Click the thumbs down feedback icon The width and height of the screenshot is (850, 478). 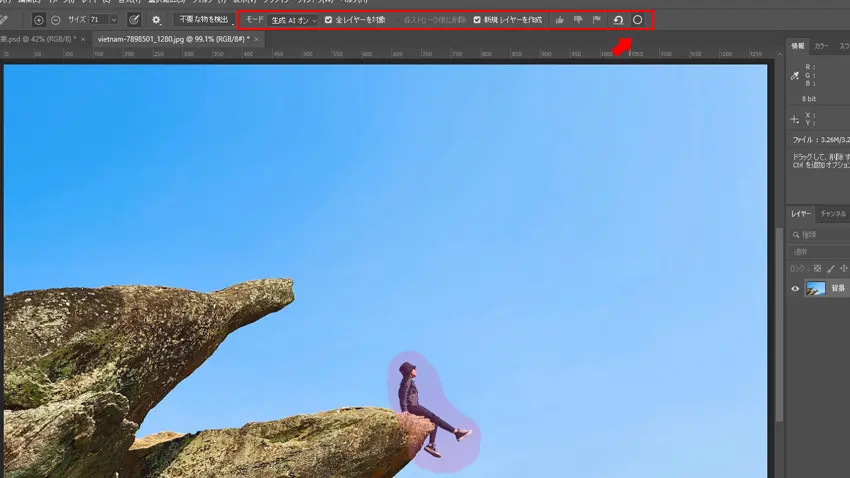click(578, 20)
